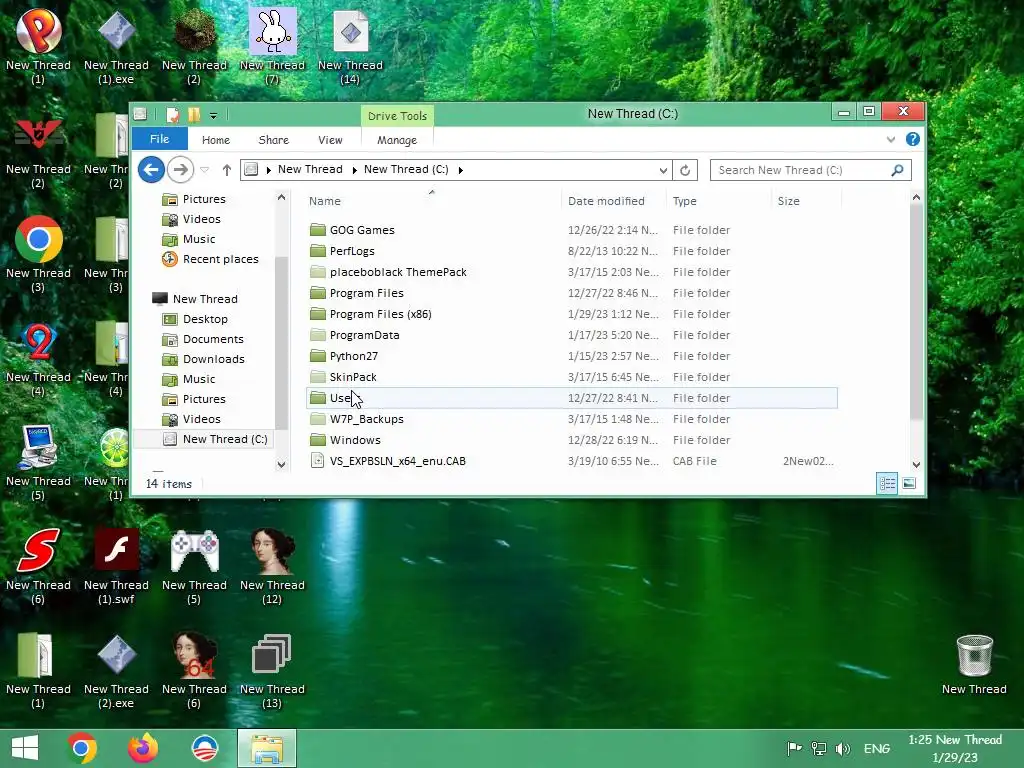Click ENG input language indicator
The image size is (1024, 768).
tap(876, 748)
